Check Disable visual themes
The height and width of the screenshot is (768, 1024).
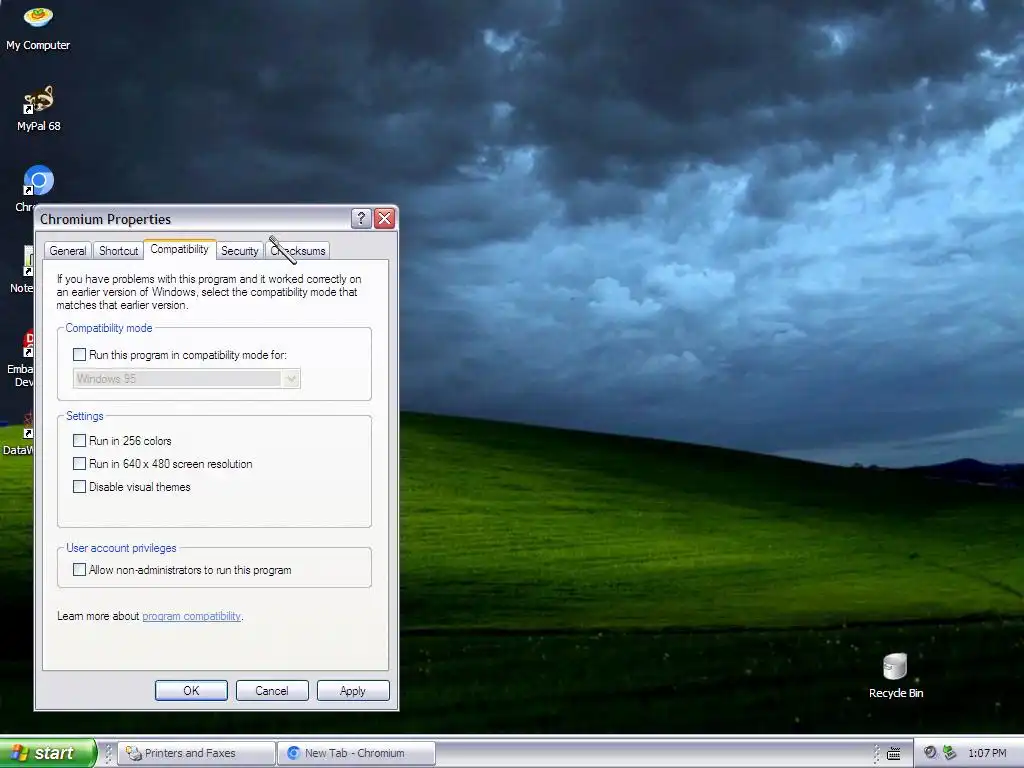[x=80, y=487]
